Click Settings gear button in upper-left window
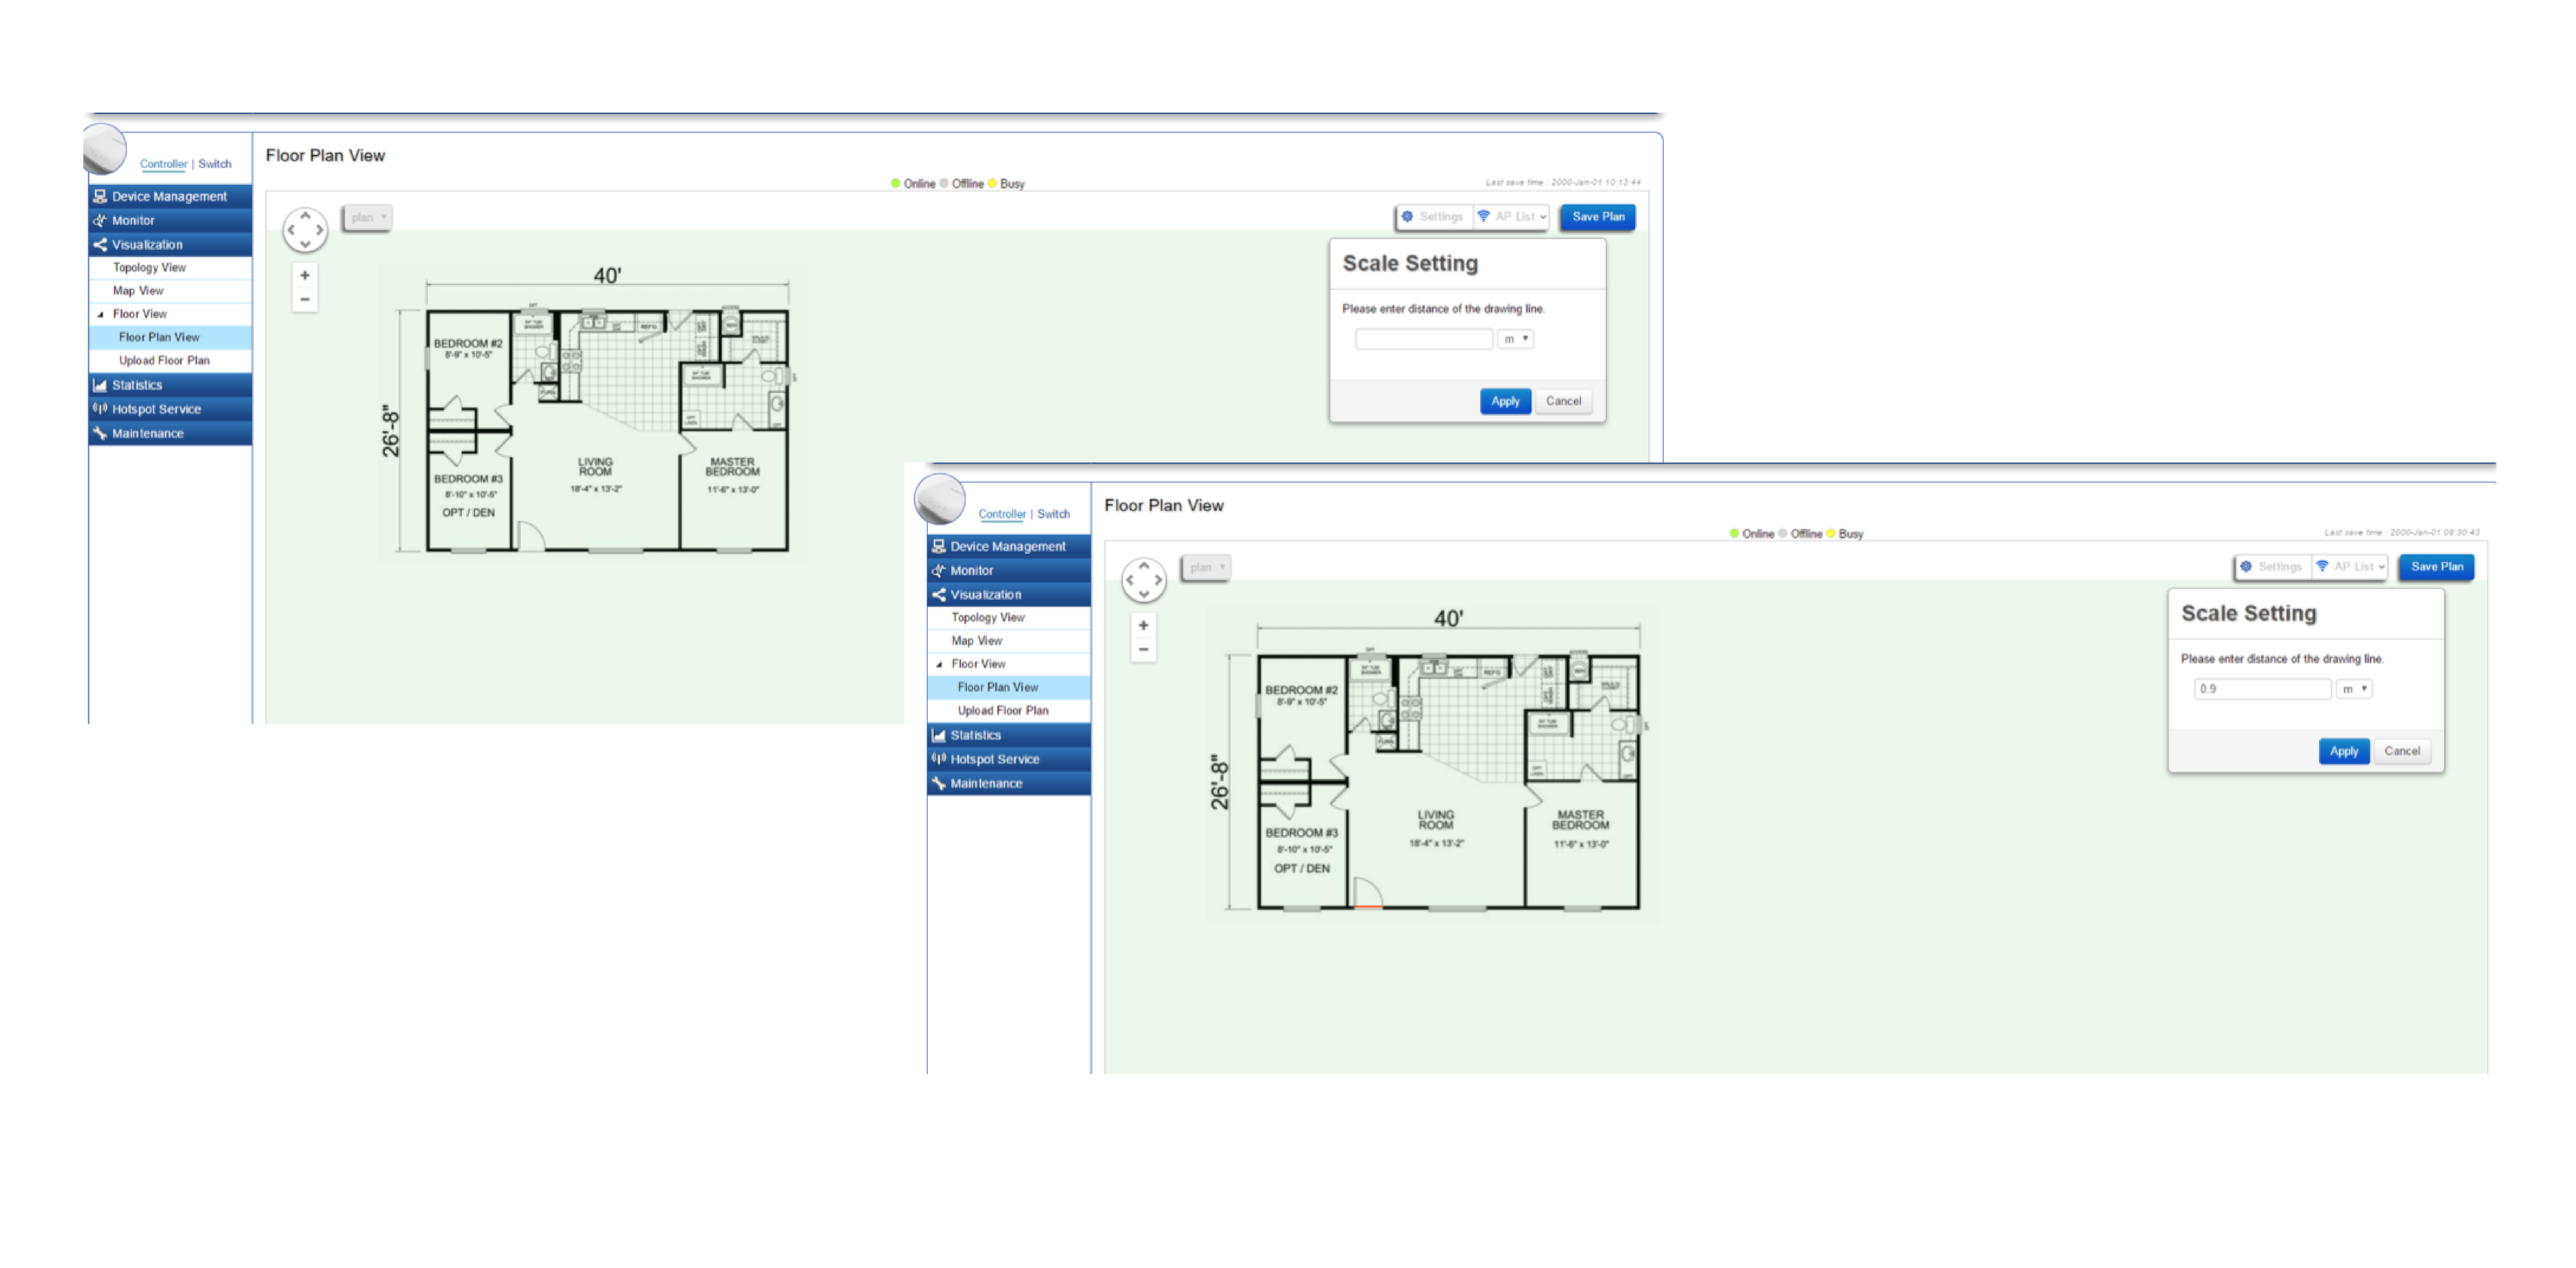The height and width of the screenshot is (1268, 2576). pos(1434,216)
